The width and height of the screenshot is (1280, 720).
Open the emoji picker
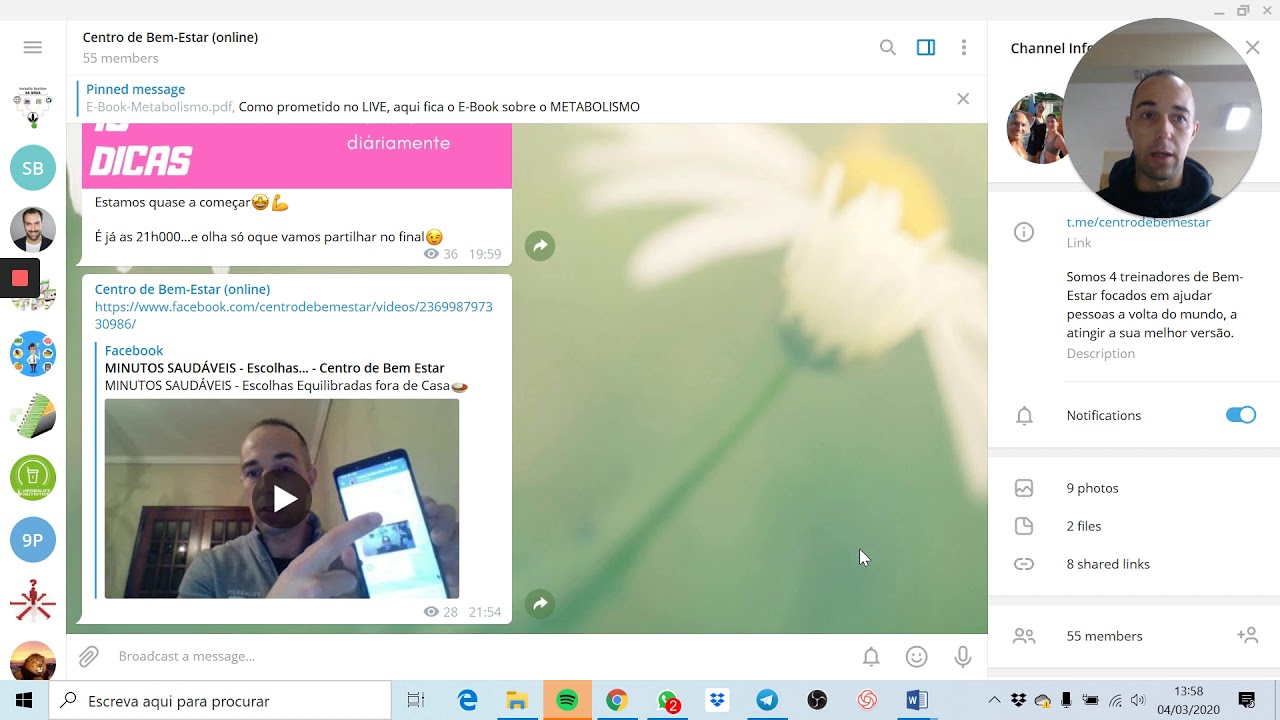click(x=916, y=656)
